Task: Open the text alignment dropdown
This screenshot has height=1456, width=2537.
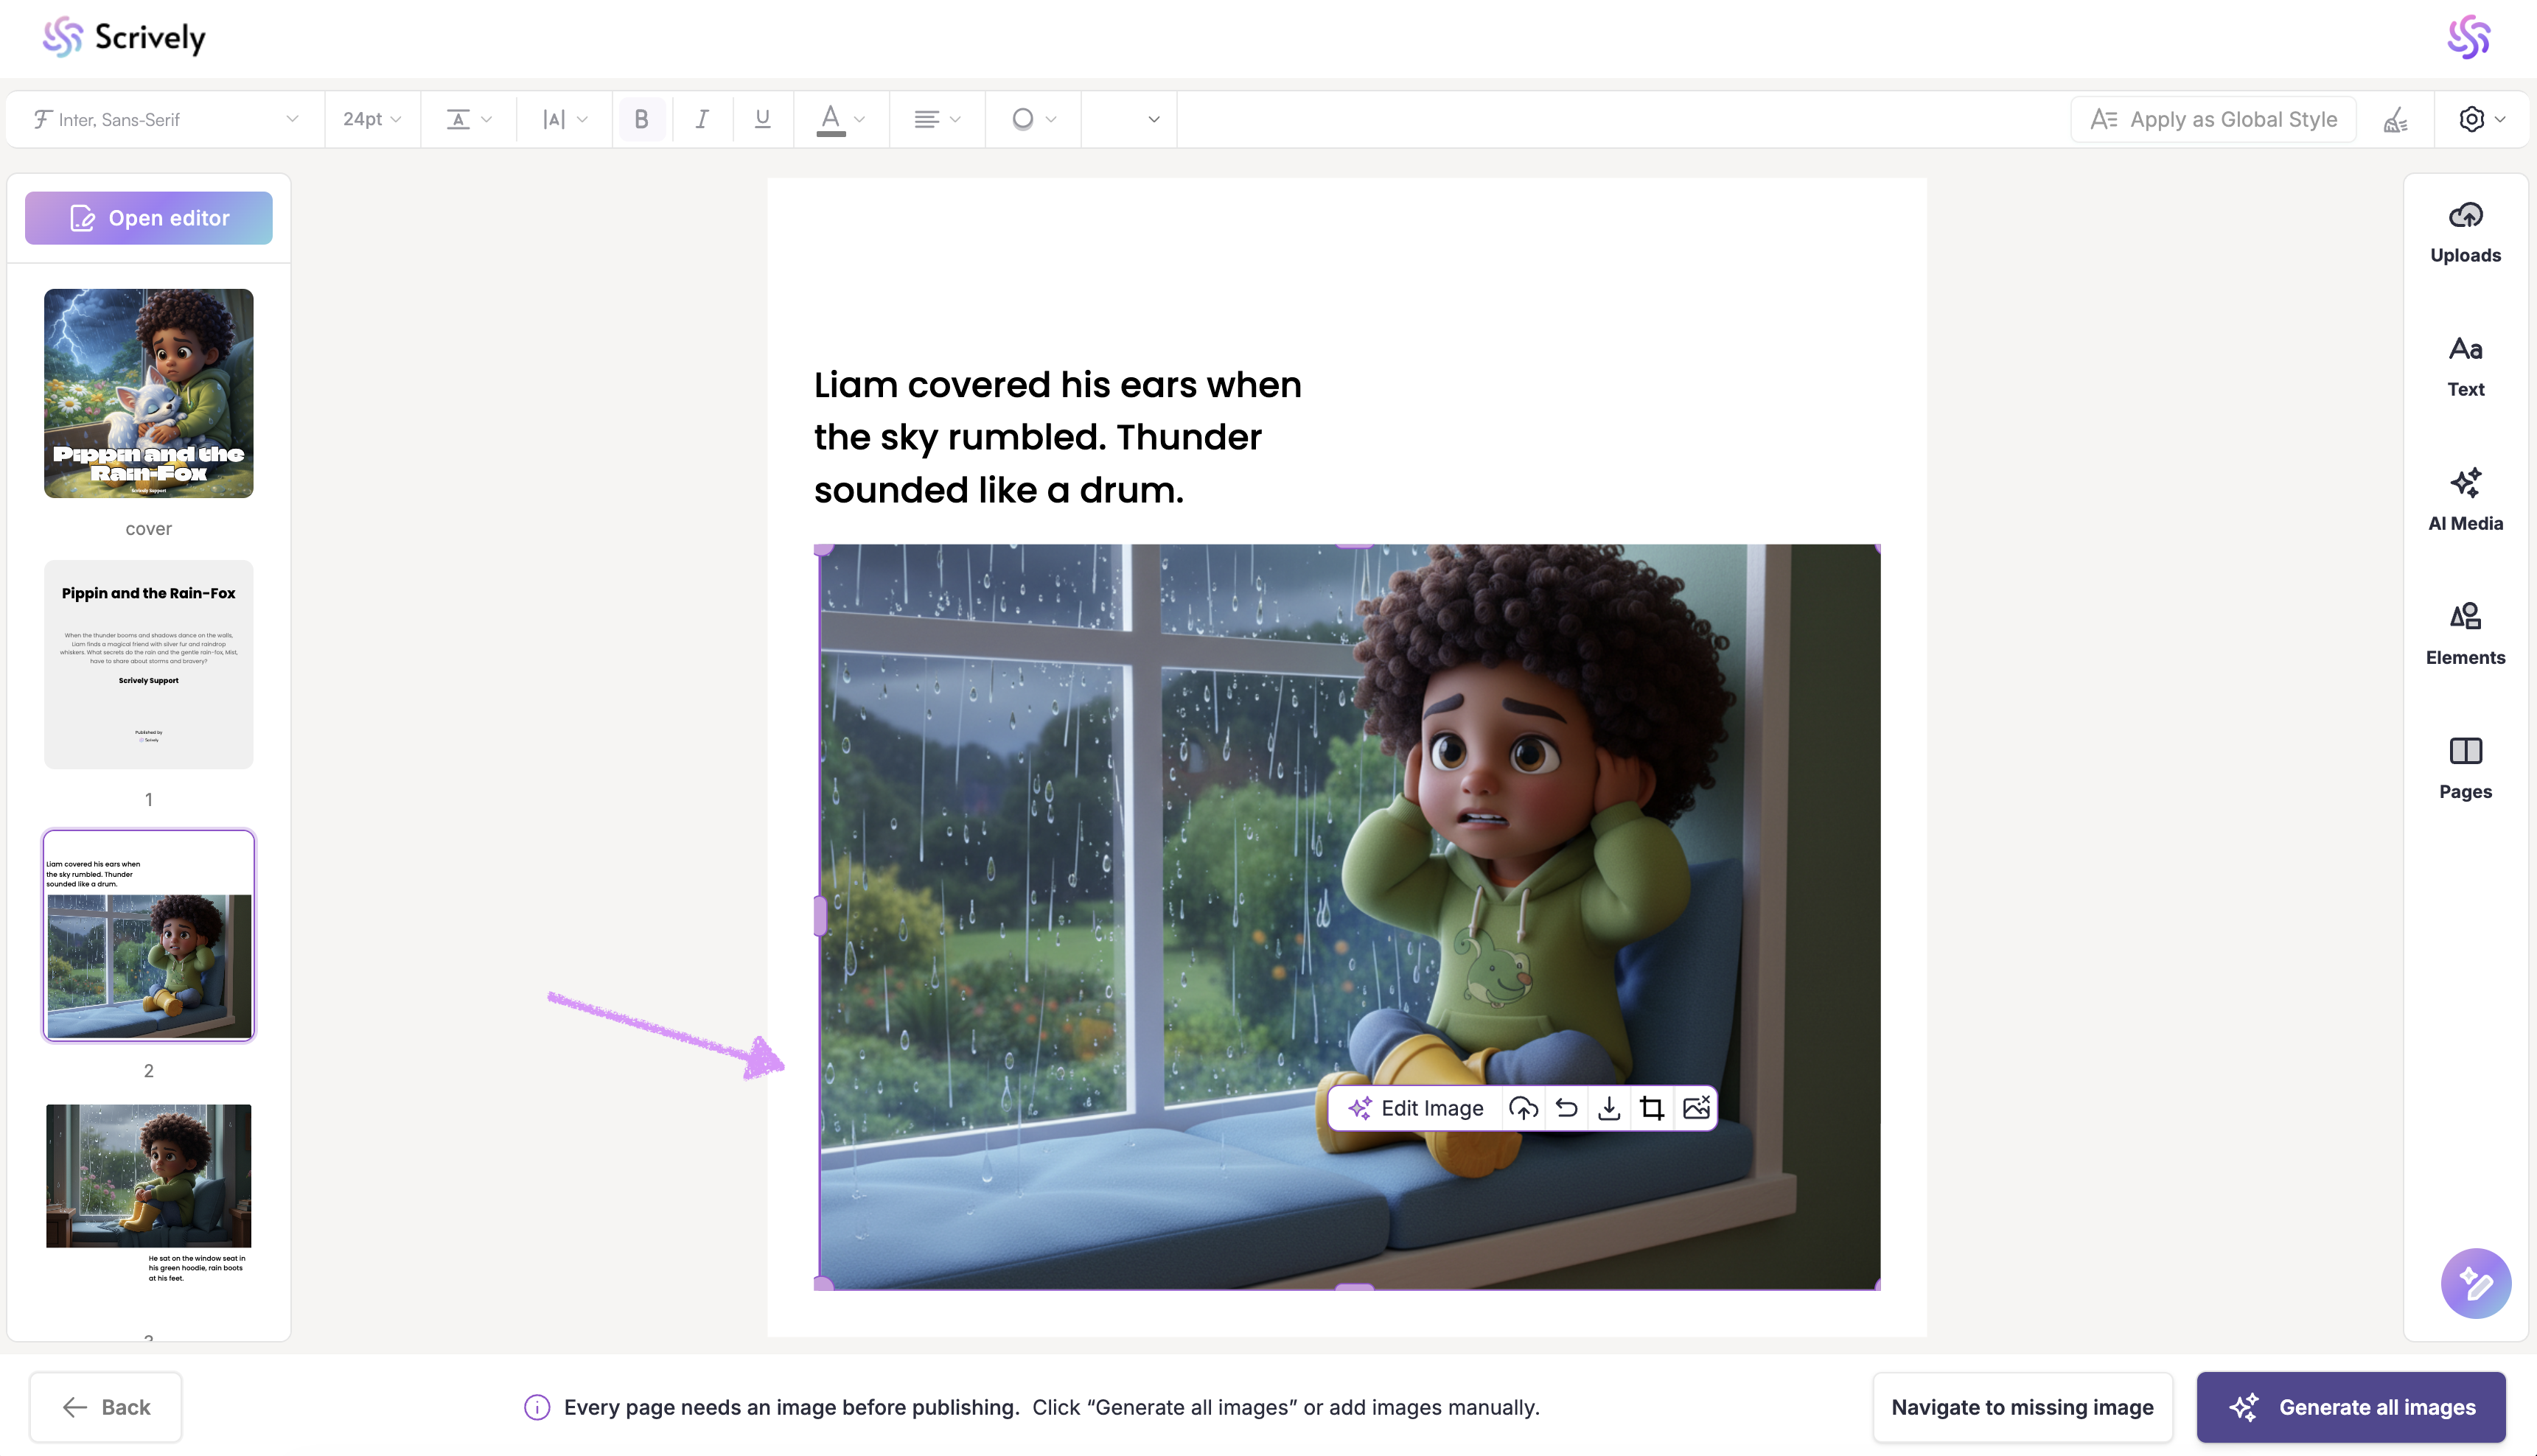Action: point(936,119)
